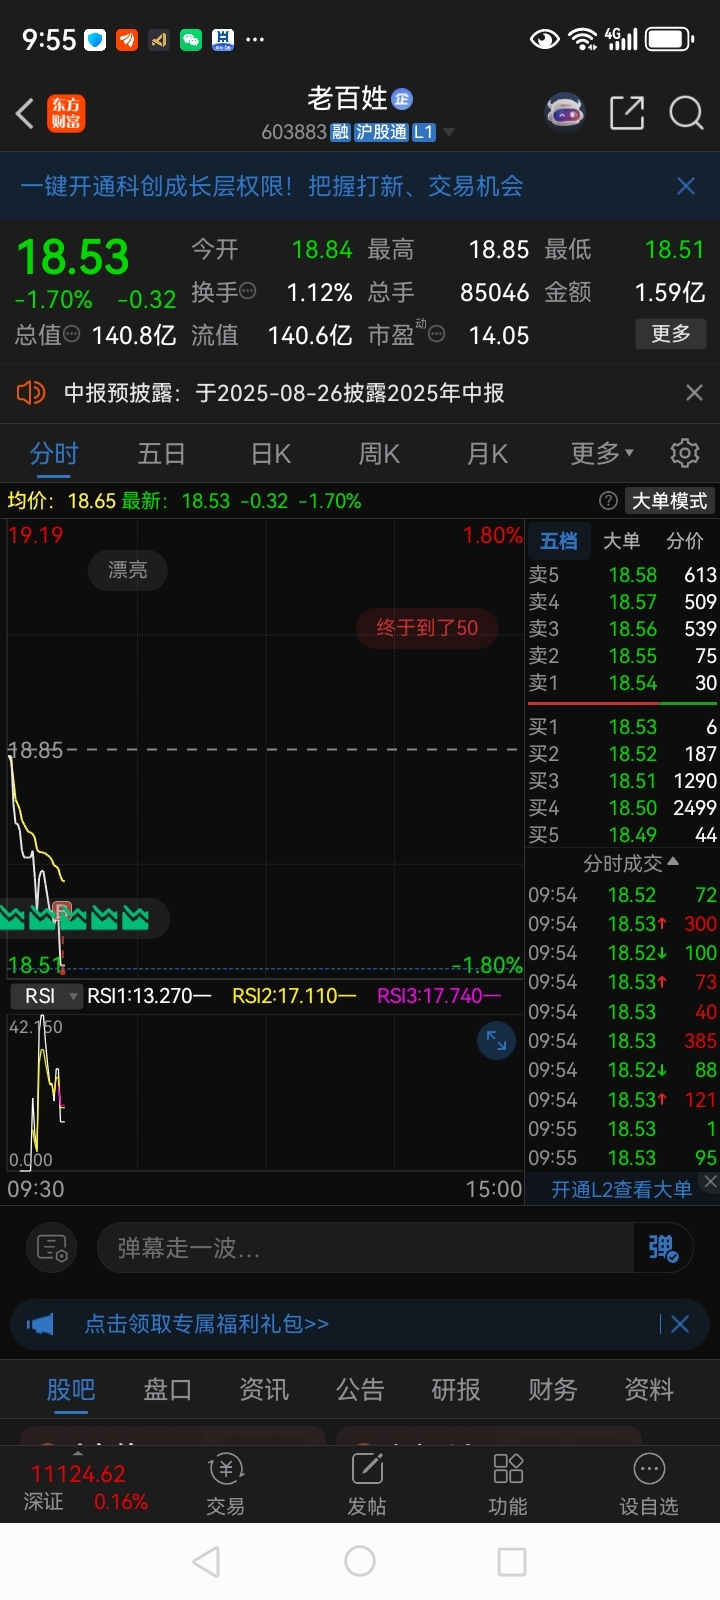Switch to the 月K tab
The image size is (720, 1600).
[x=487, y=454]
